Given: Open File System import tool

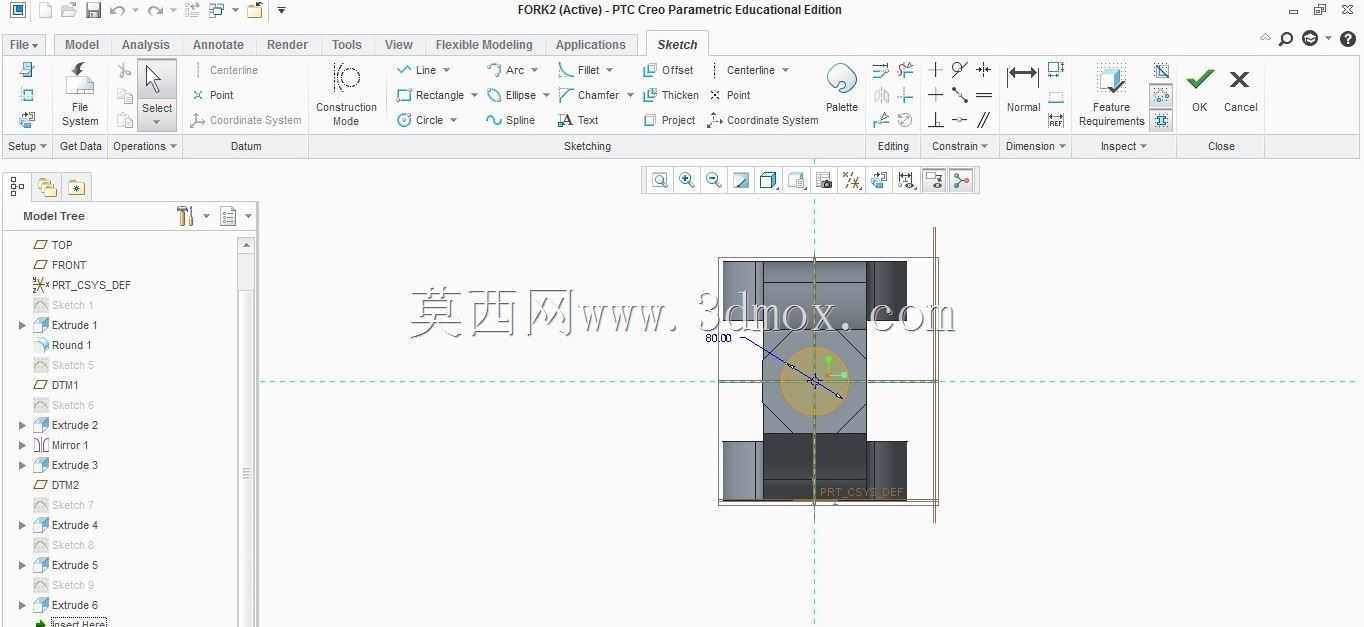Looking at the screenshot, I should (80, 95).
